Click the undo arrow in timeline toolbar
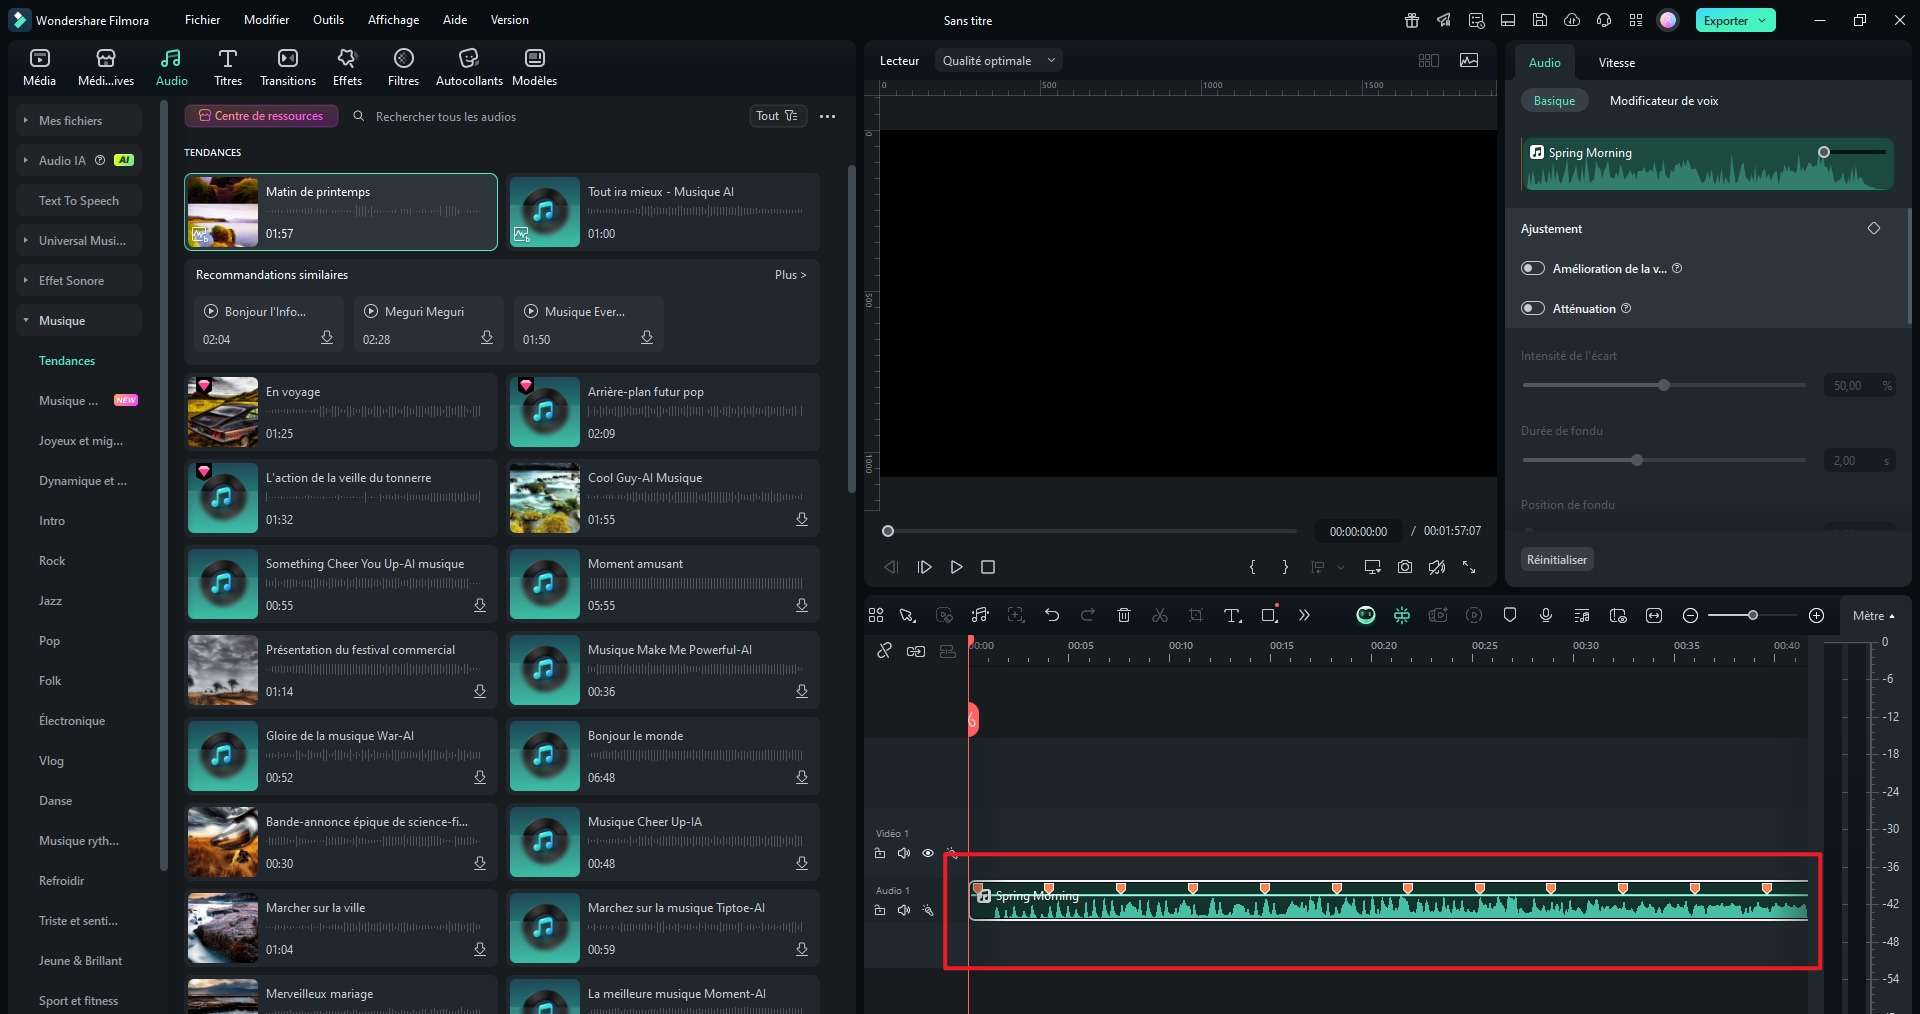 click(1052, 615)
